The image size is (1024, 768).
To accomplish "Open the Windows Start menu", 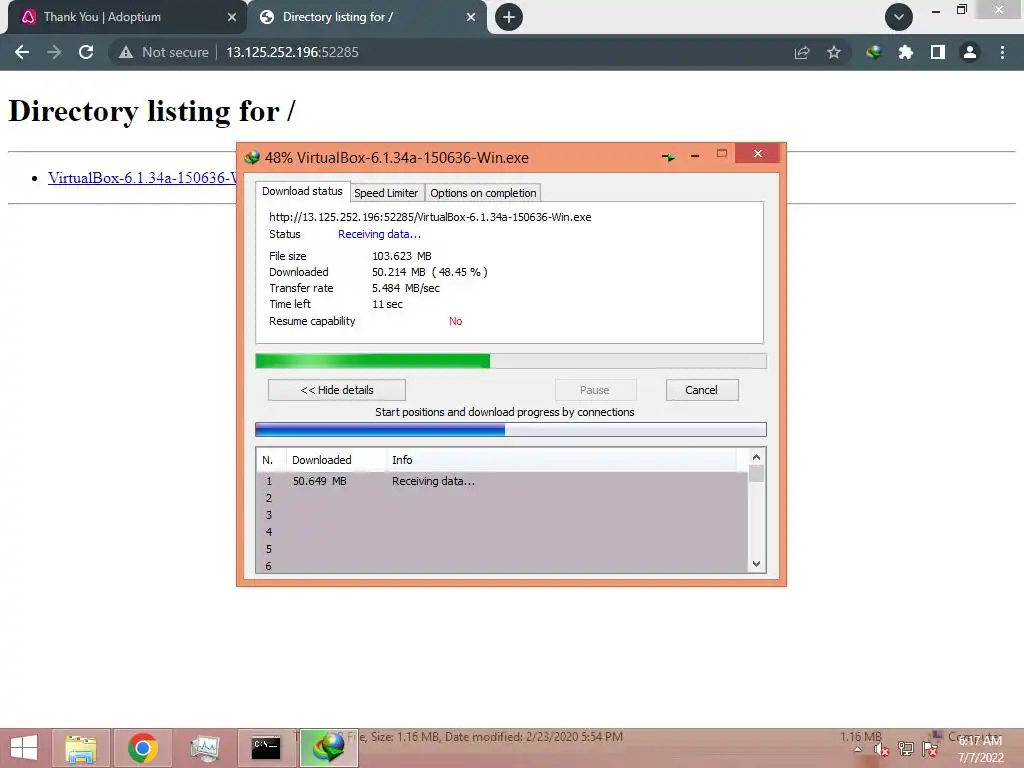I will 24,748.
